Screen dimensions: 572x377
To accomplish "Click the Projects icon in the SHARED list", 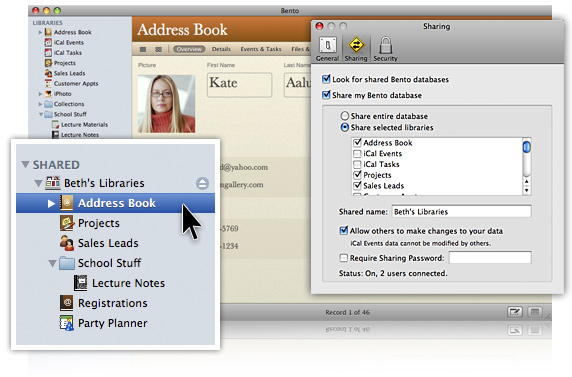I will coord(67,223).
